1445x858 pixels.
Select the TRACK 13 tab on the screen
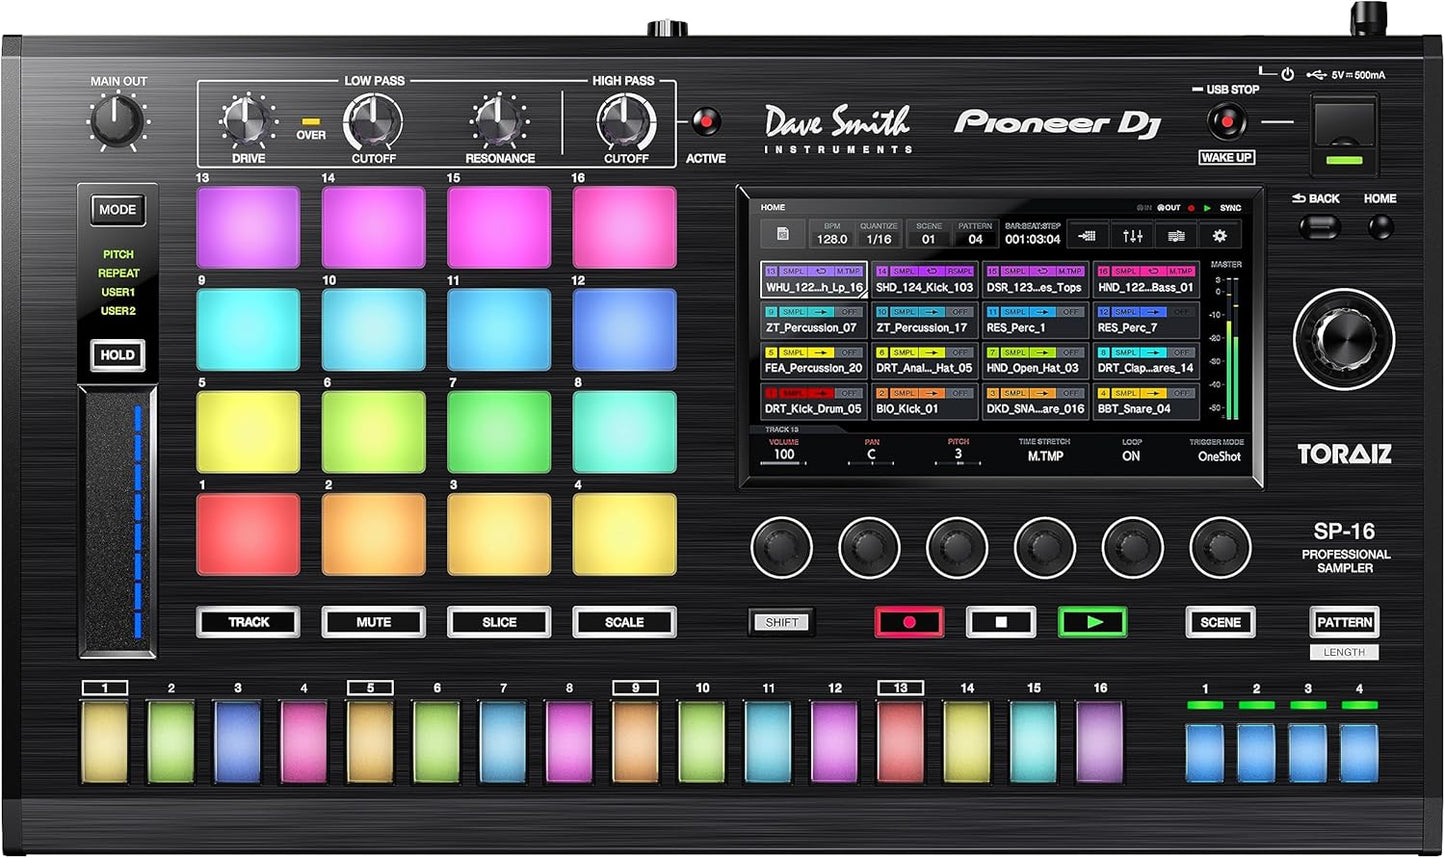[x=780, y=428]
